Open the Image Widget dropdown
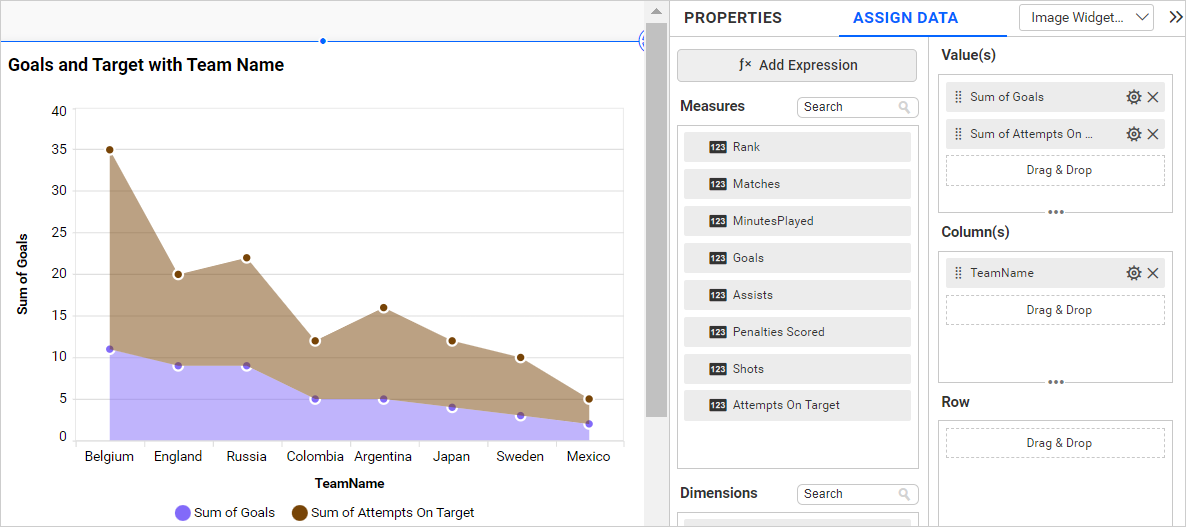The height and width of the screenshot is (527, 1186). 1086,17
